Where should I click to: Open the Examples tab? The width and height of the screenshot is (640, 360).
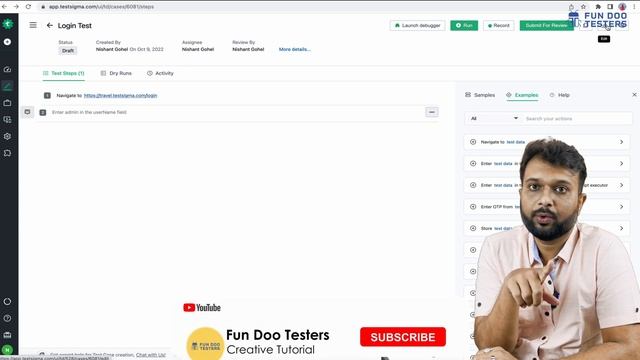point(522,95)
